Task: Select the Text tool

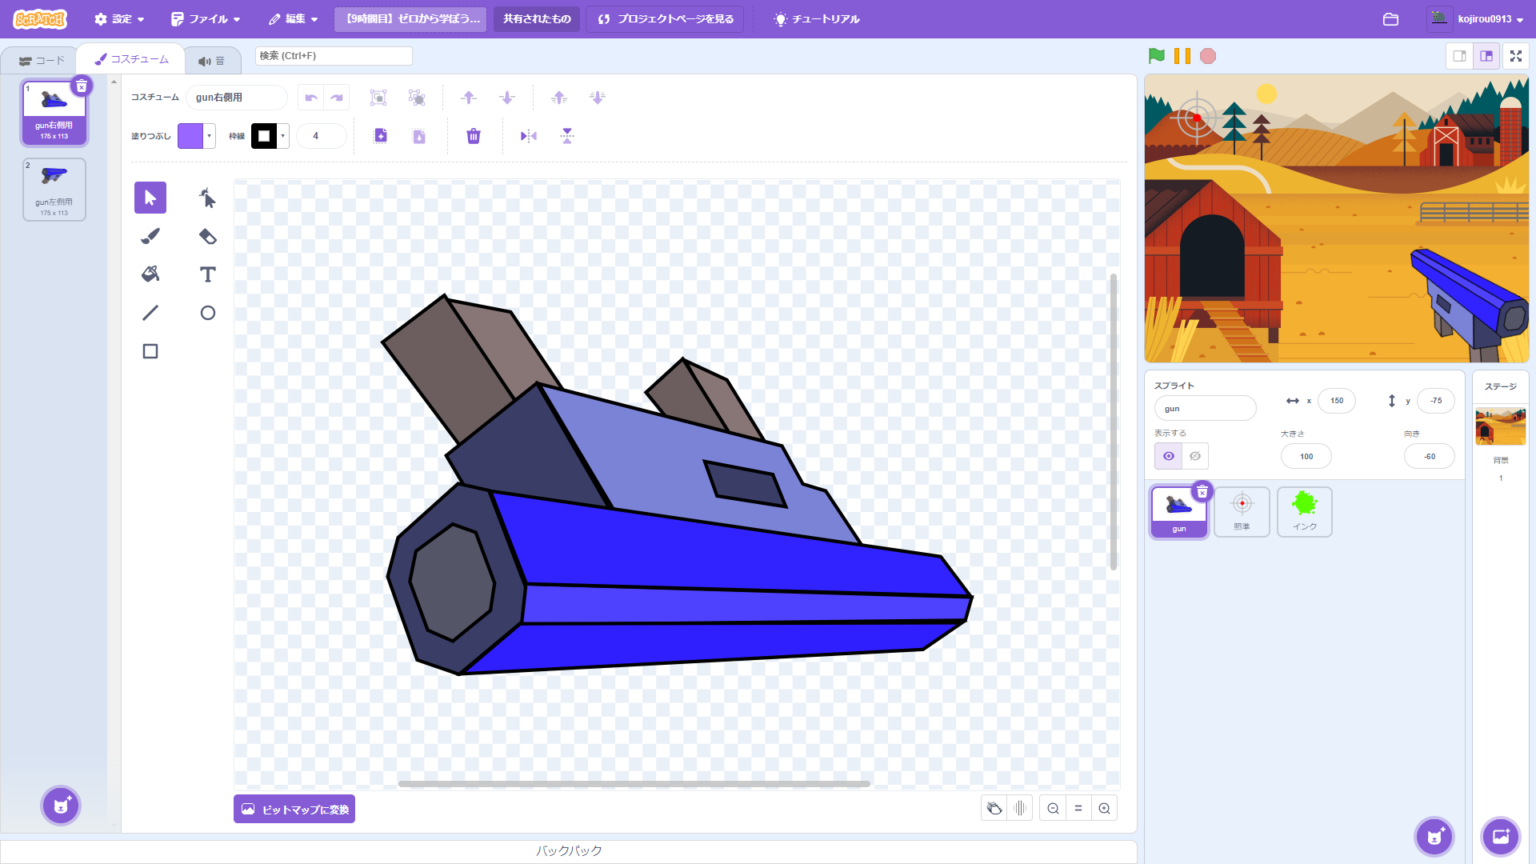Action: point(207,274)
